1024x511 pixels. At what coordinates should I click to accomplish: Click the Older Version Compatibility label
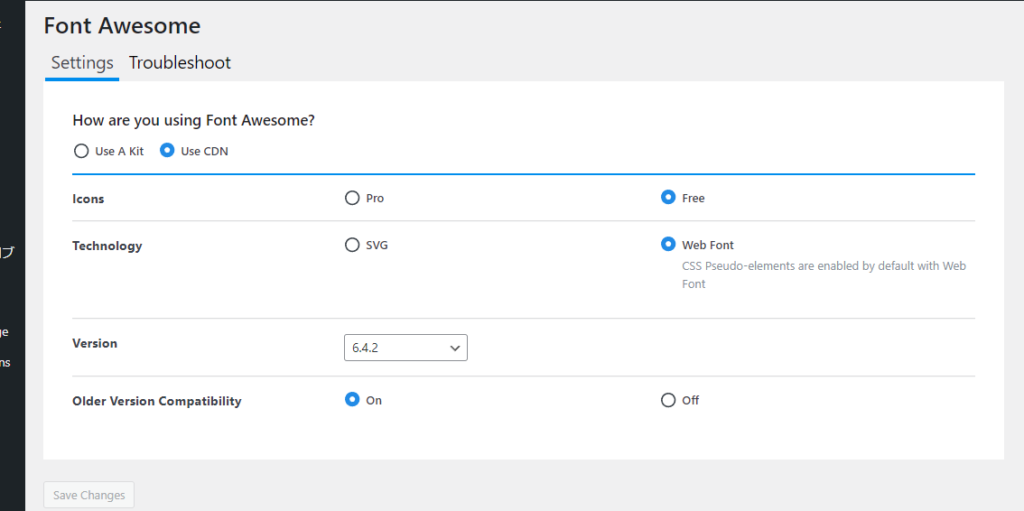coord(157,401)
